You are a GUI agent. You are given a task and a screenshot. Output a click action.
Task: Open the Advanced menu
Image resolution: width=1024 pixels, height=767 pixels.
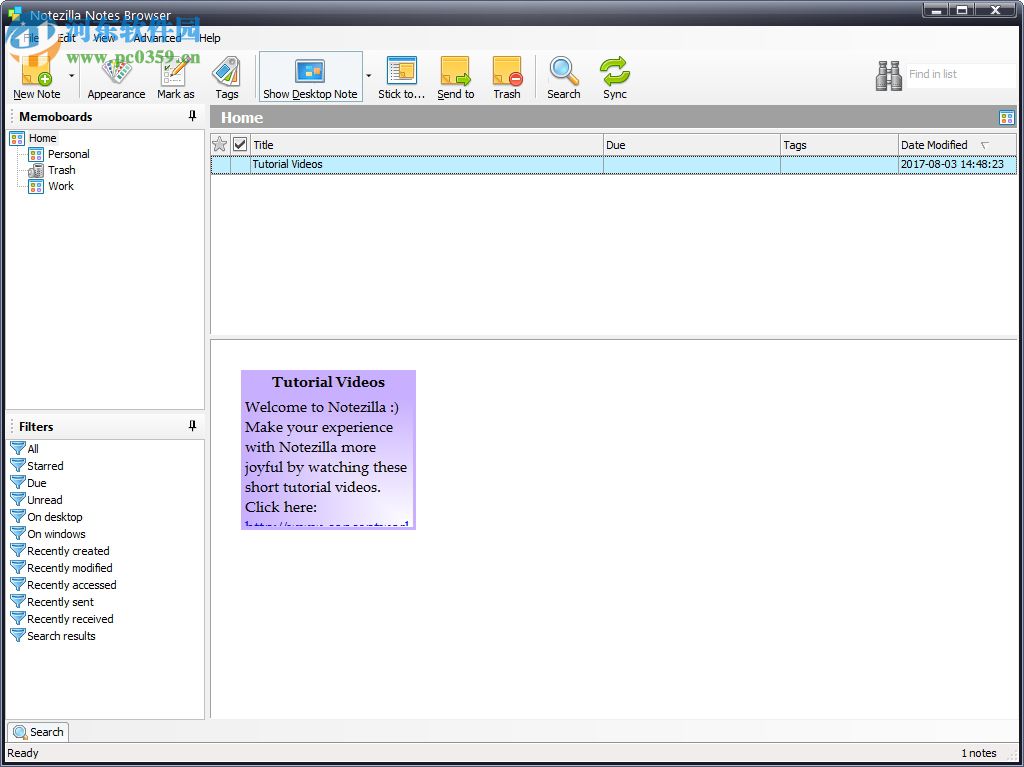(157, 38)
